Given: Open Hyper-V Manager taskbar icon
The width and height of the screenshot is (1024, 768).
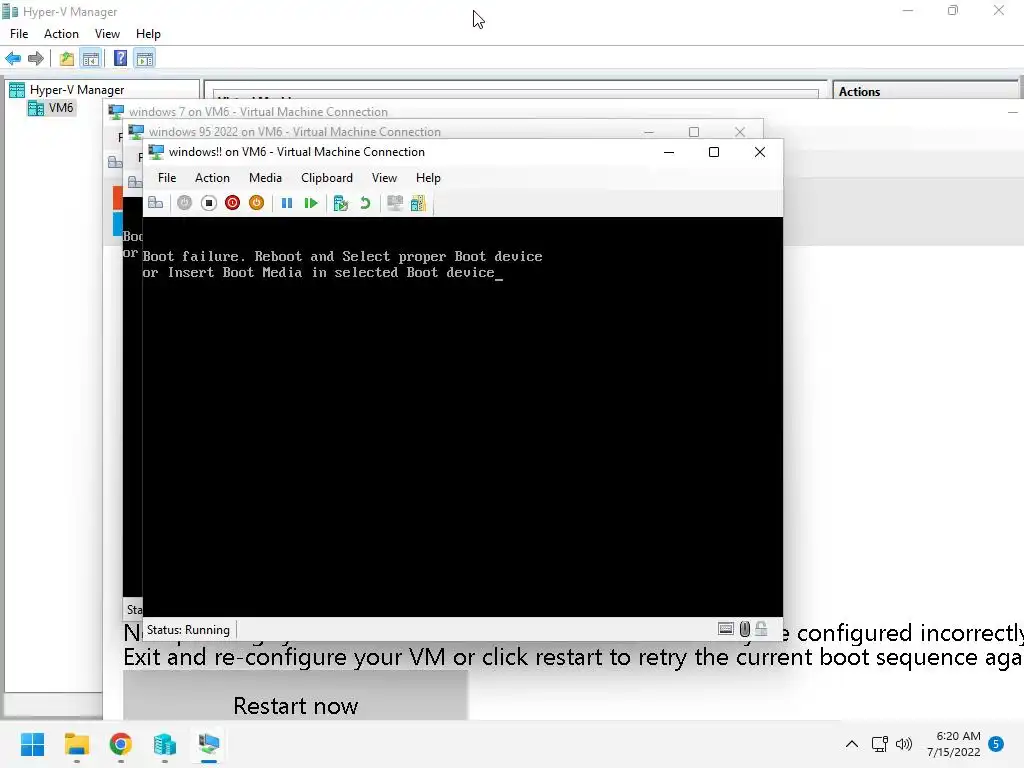Looking at the screenshot, I should (x=165, y=744).
